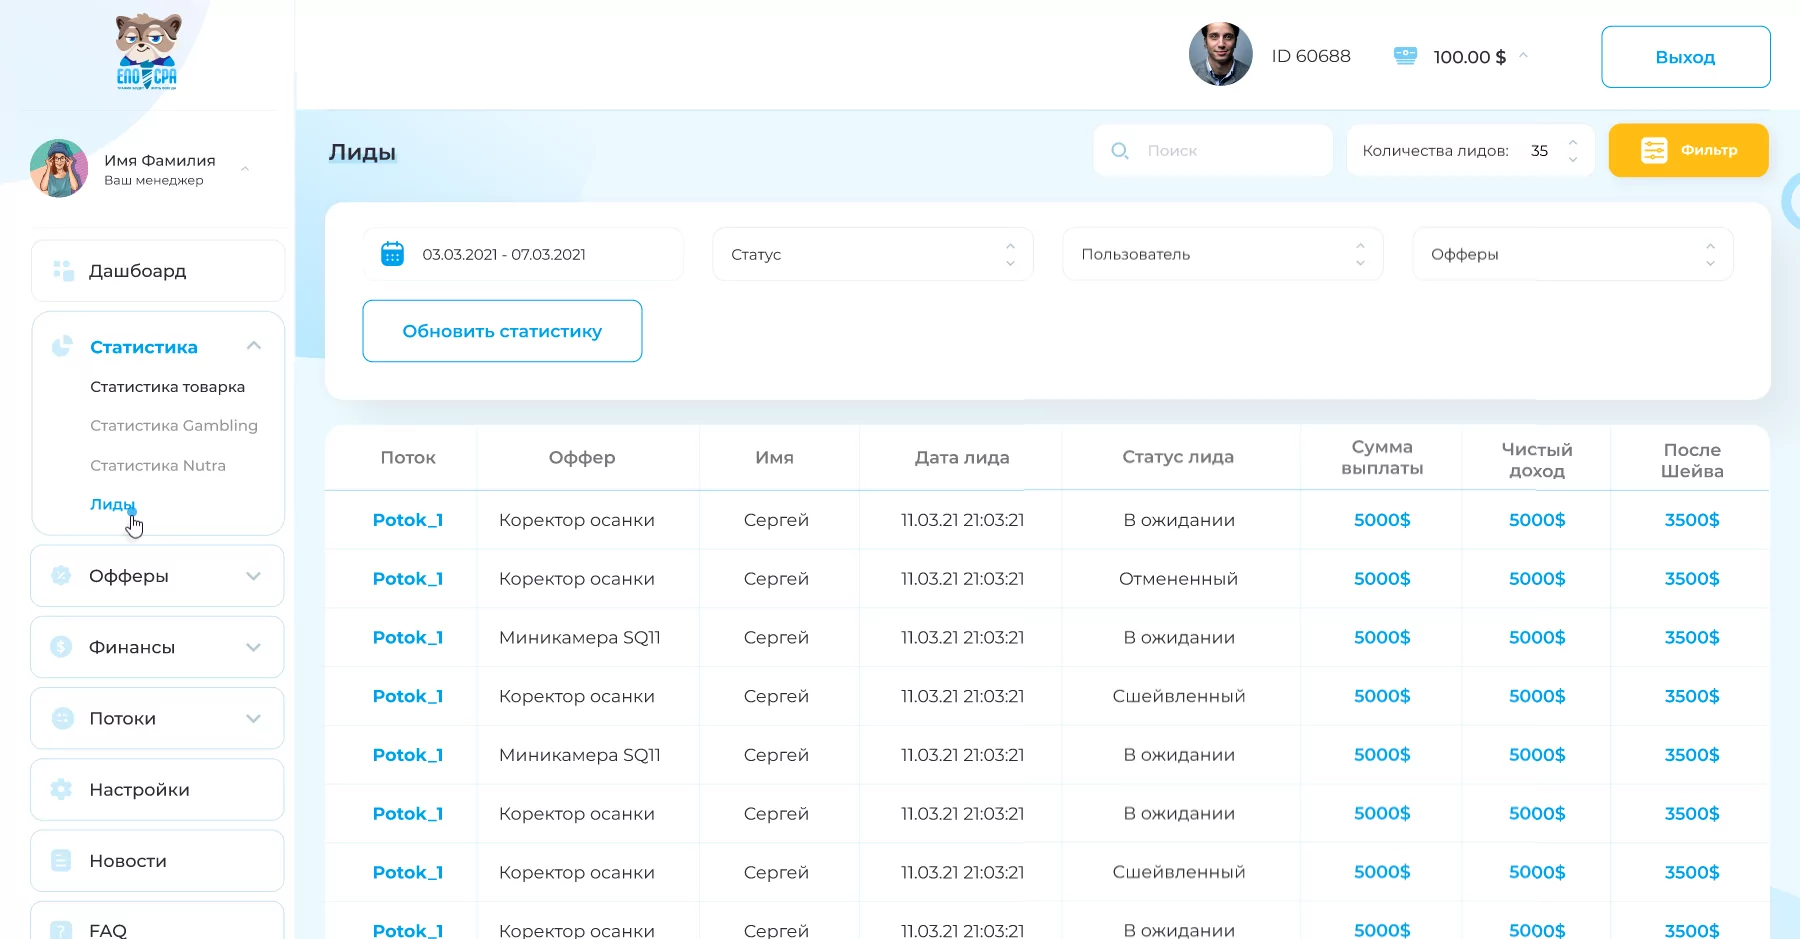
Task: Open the manager avatar picture
Action: point(59,168)
